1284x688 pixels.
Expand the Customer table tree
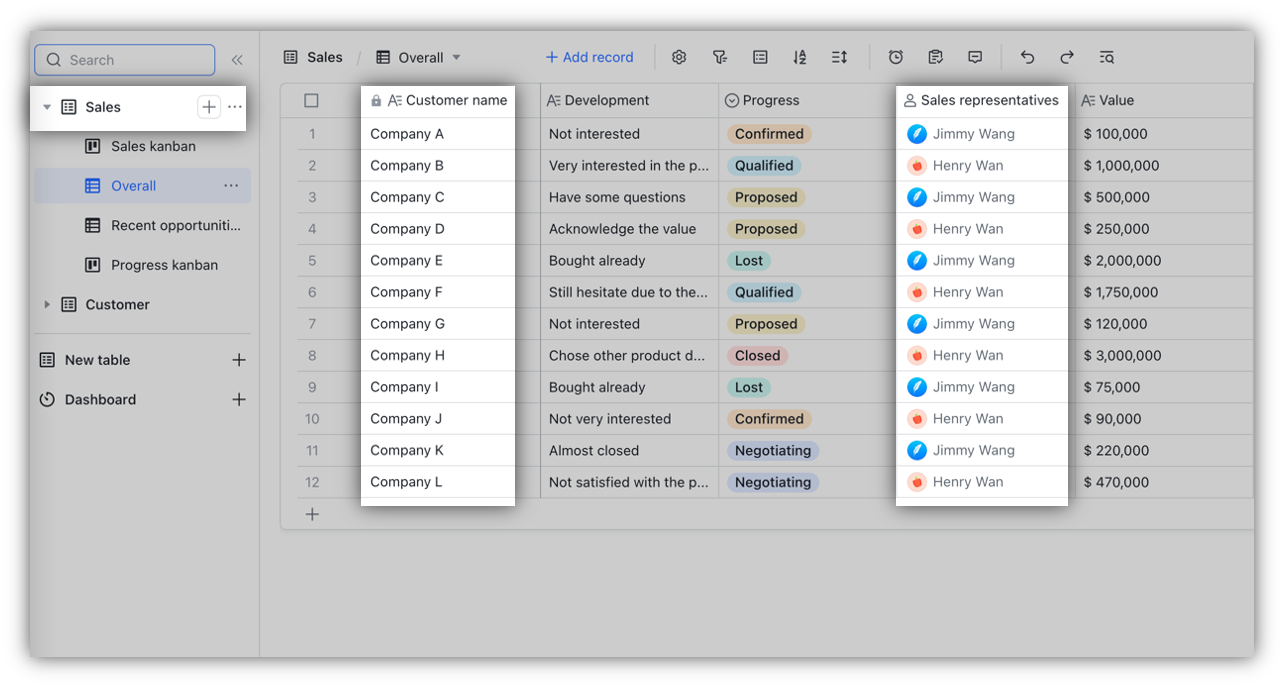click(x=47, y=305)
